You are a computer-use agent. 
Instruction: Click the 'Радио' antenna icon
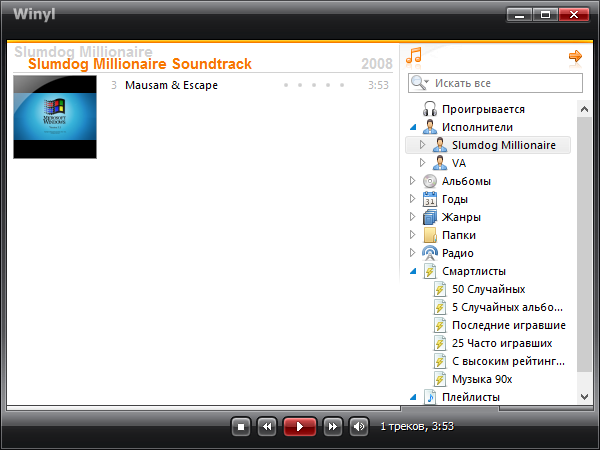pyautogui.click(x=430, y=253)
